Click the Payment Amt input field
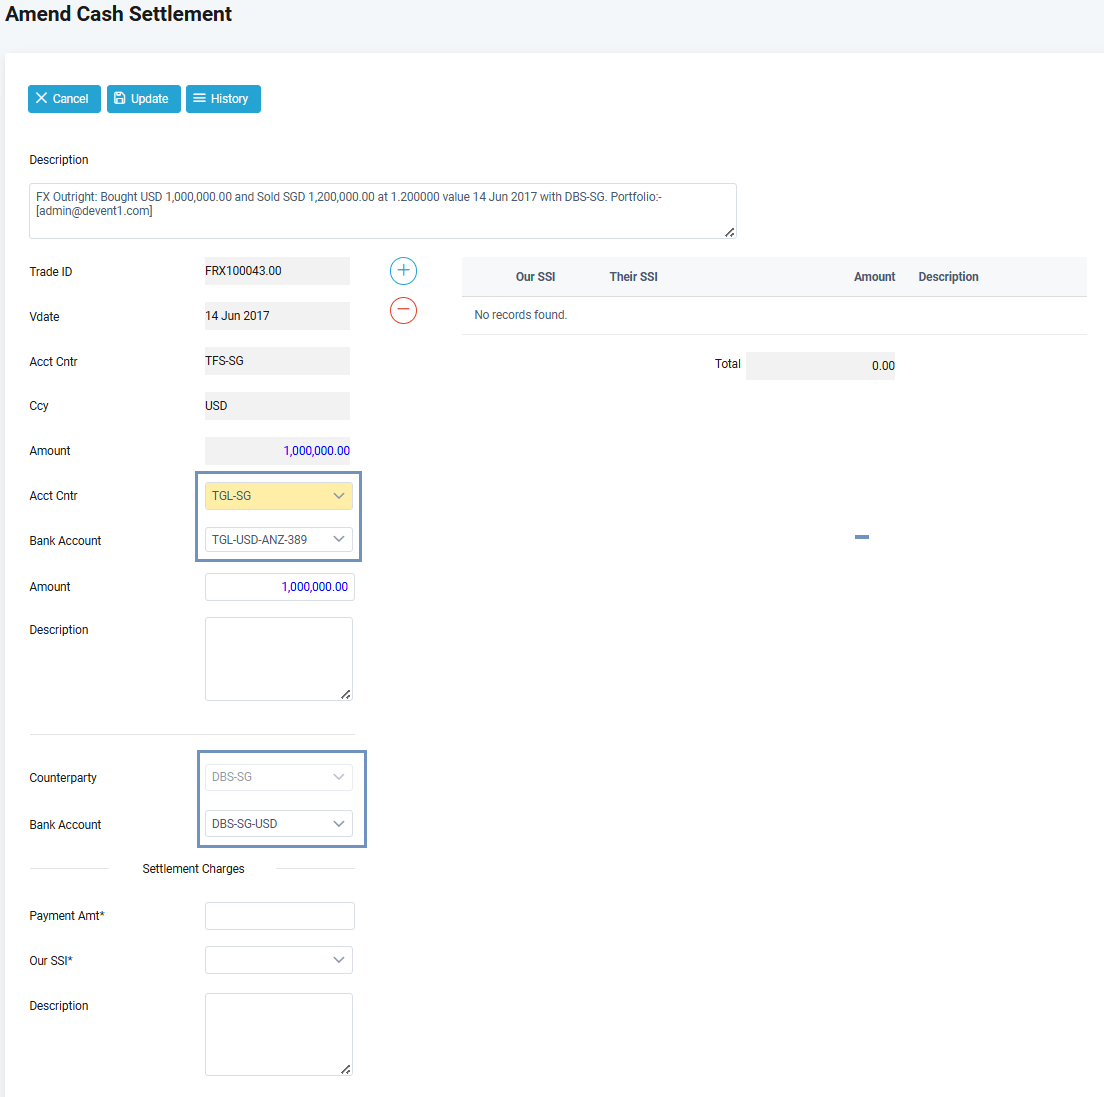The width and height of the screenshot is (1104, 1097). point(279,916)
